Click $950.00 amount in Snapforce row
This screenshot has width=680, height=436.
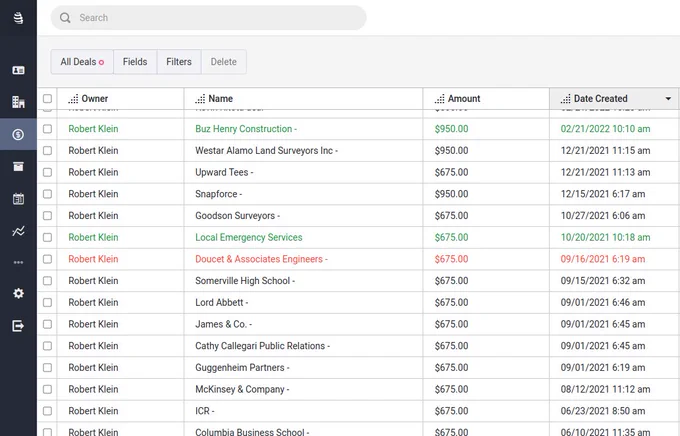click(x=451, y=194)
